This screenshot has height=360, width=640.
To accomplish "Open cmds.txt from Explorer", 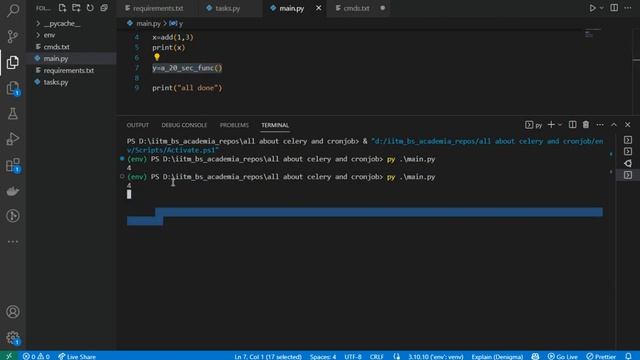I will point(56,47).
